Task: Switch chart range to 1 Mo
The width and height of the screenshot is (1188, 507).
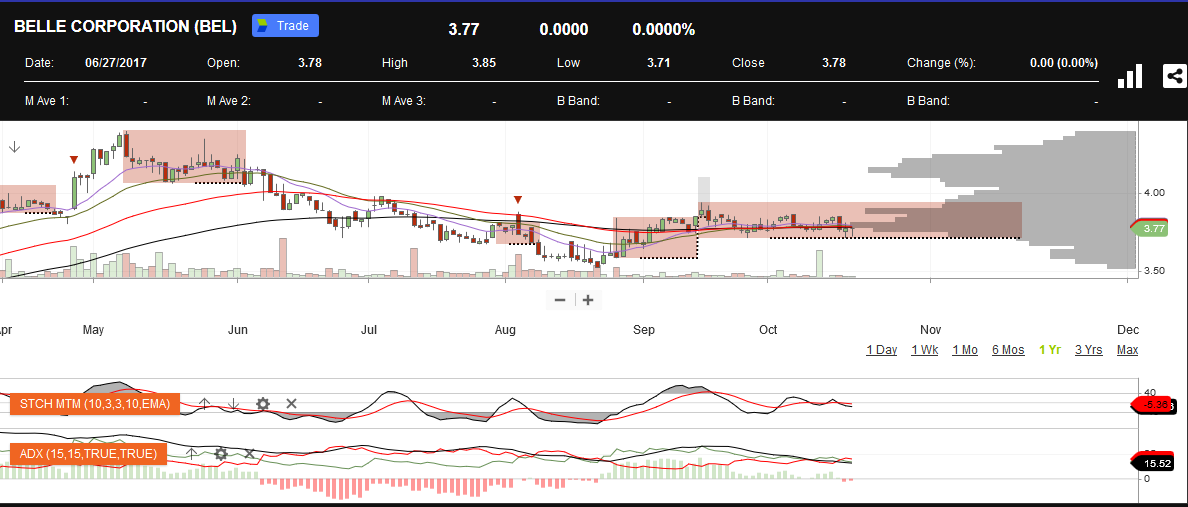Action: point(965,349)
